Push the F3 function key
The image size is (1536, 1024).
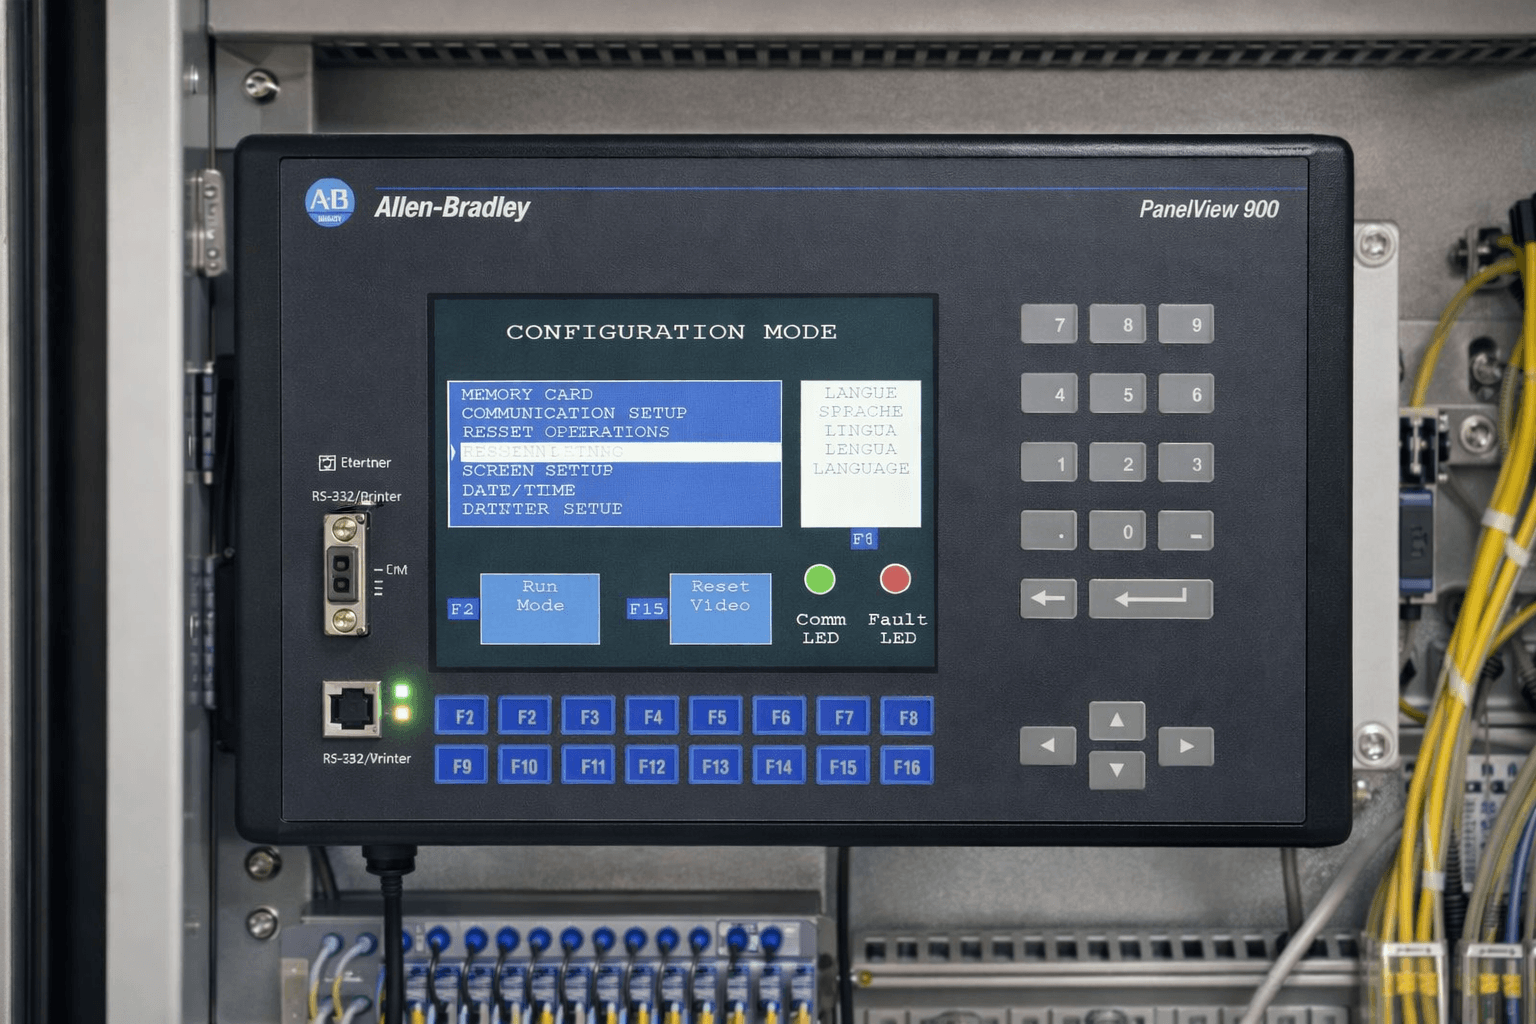click(589, 717)
